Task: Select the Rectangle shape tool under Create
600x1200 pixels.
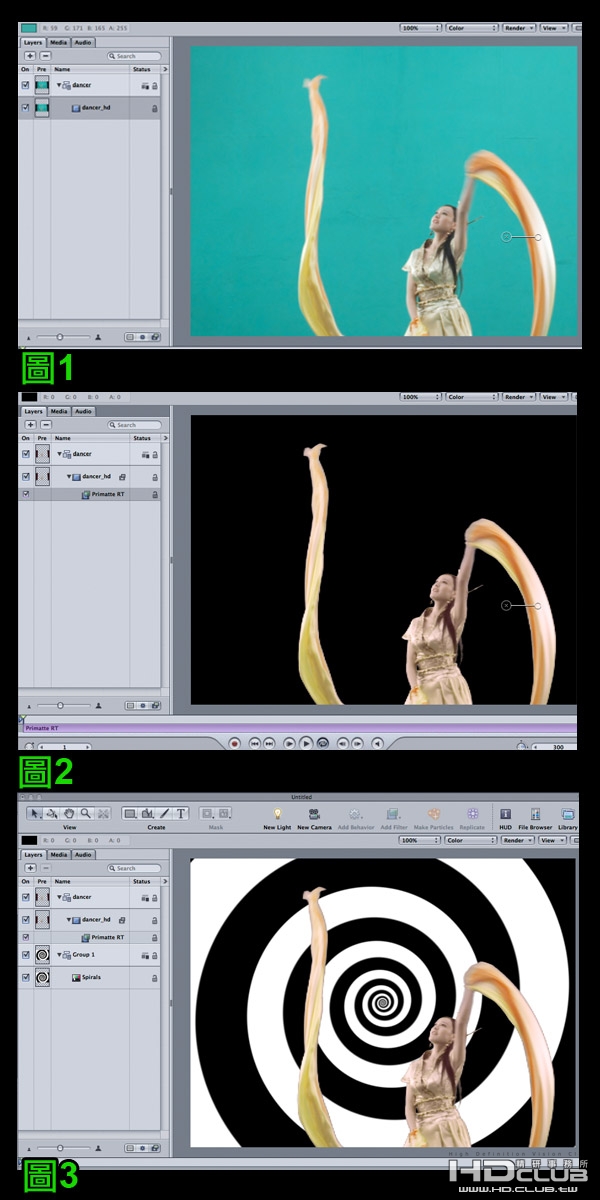Action: [131, 814]
